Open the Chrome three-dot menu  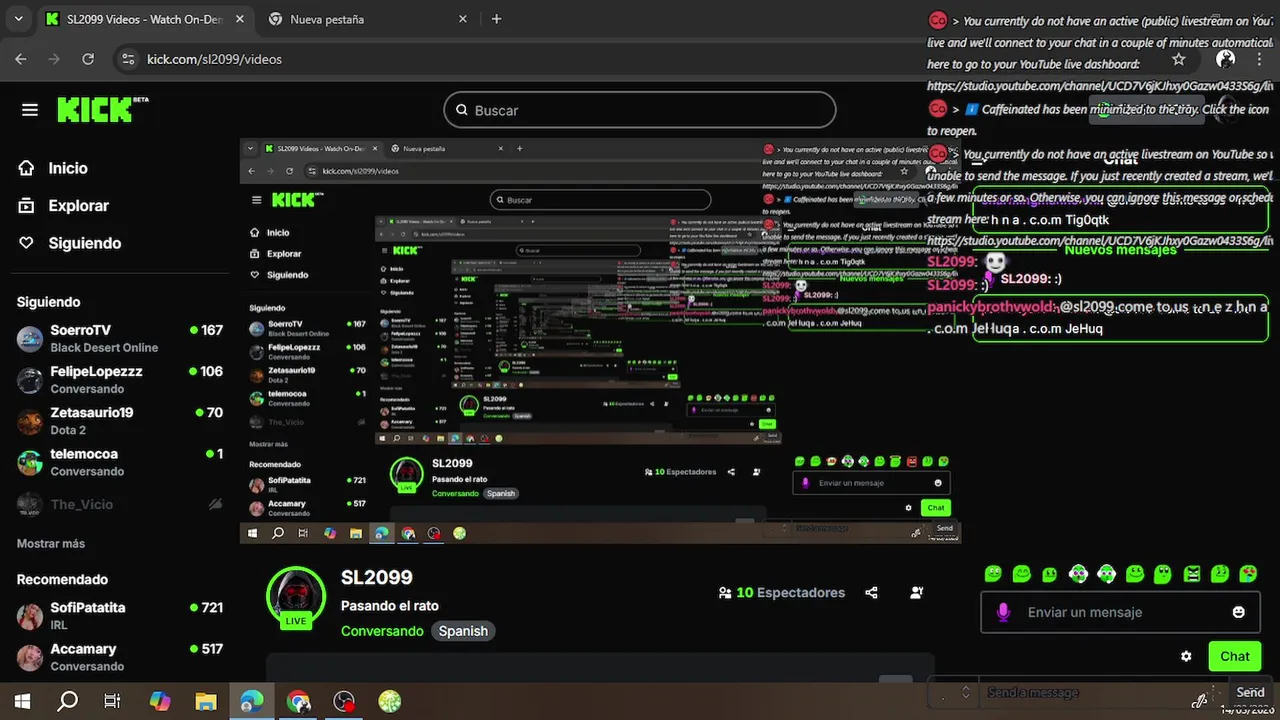pos(1258,59)
